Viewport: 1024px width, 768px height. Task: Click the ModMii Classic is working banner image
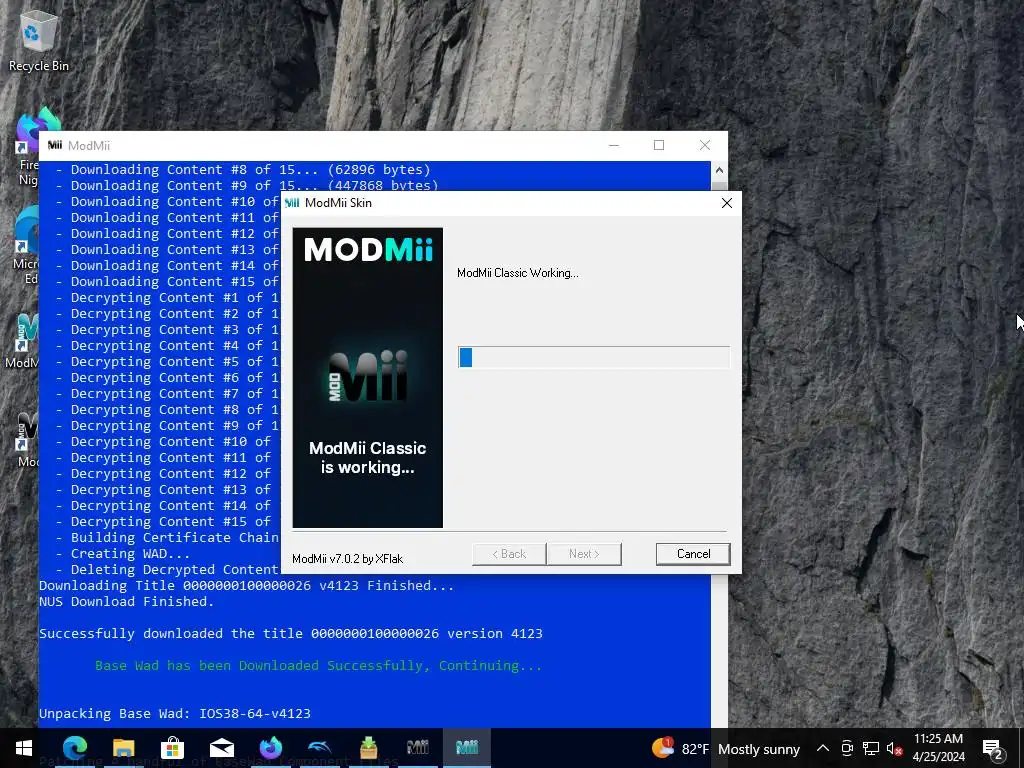point(368,377)
